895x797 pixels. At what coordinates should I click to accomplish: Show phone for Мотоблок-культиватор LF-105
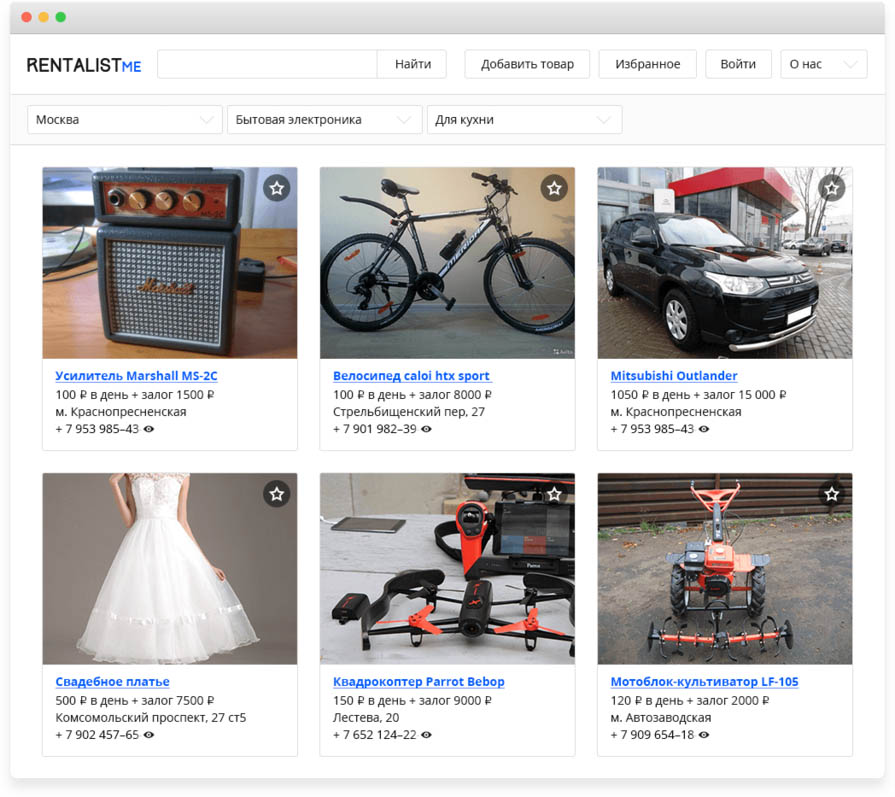[x=704, y=735]
